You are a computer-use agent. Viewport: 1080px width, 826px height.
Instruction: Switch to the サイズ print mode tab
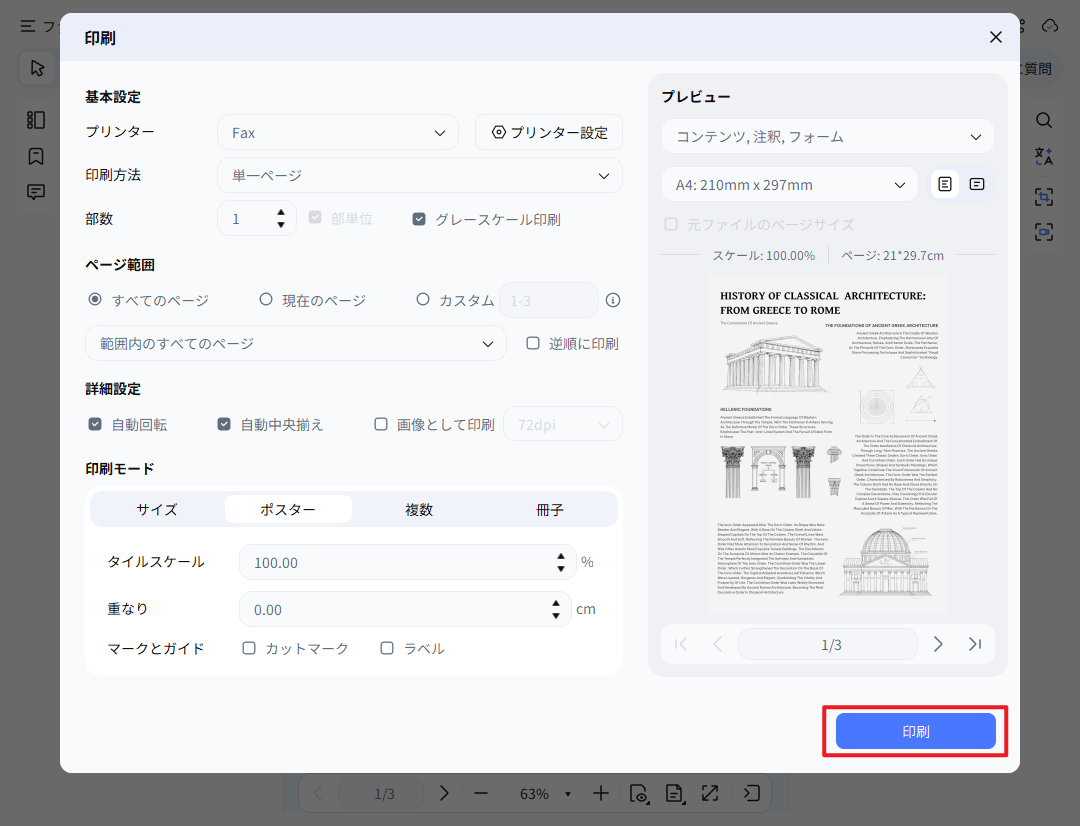coord(156,509)
